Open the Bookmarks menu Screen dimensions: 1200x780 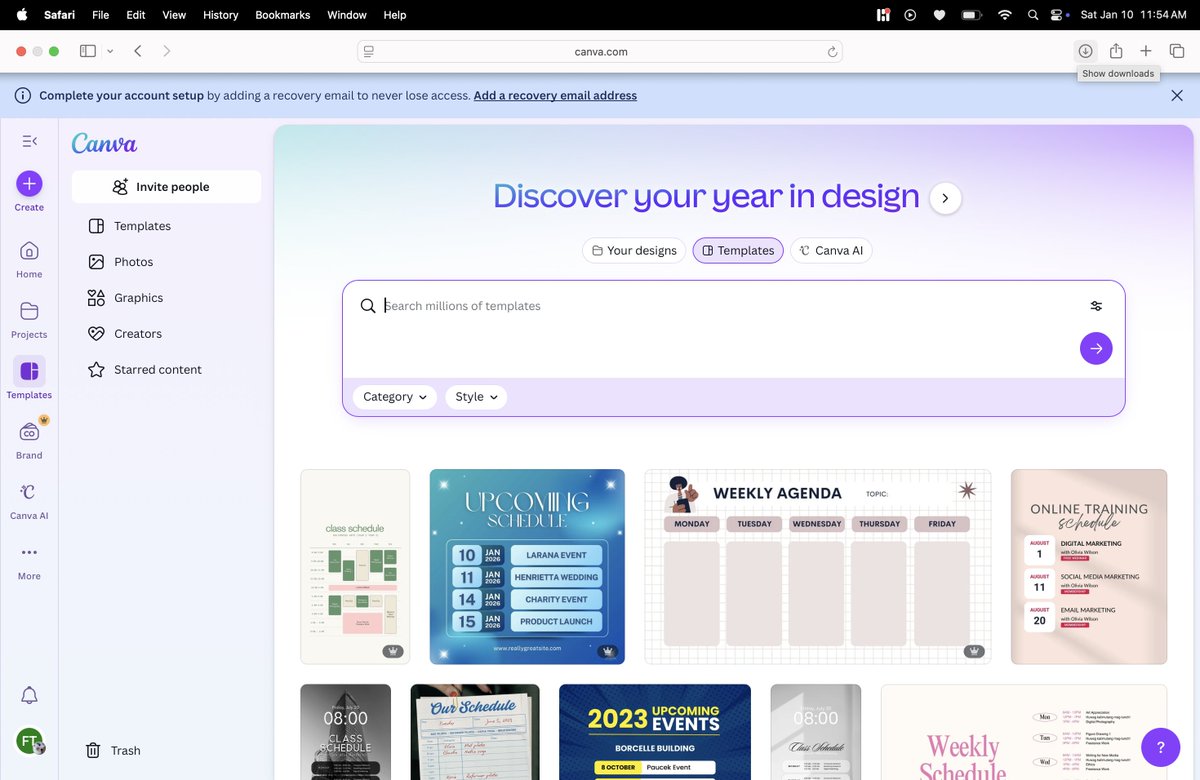pyautogui.click(x=282, y=15)
